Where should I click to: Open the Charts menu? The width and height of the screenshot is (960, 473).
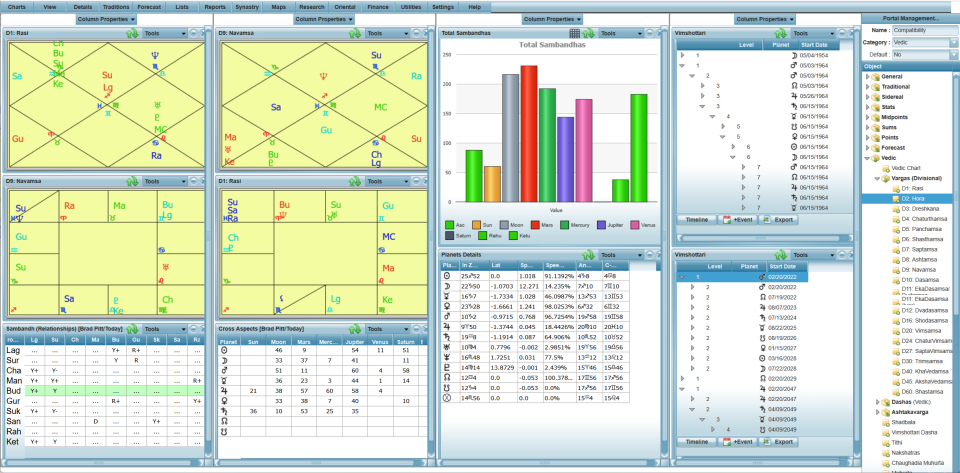[17, 7]
